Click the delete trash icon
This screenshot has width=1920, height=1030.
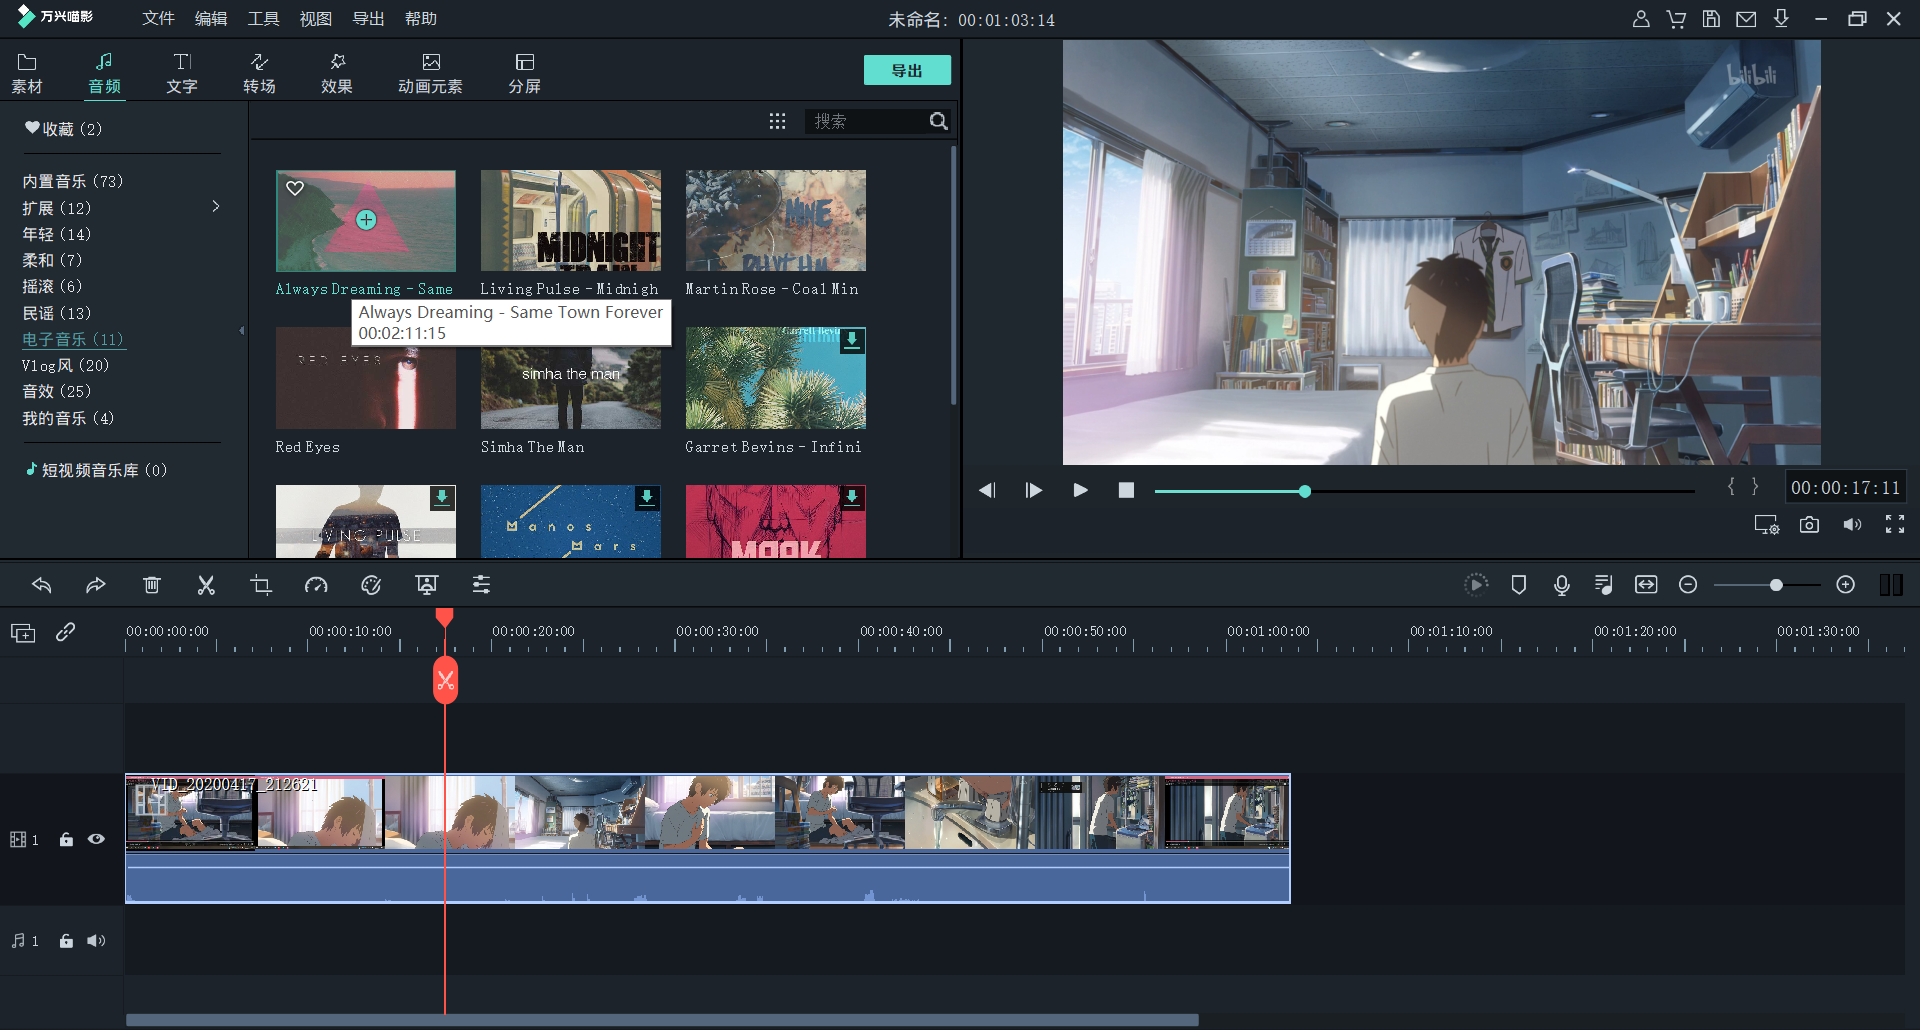[151, 586]
